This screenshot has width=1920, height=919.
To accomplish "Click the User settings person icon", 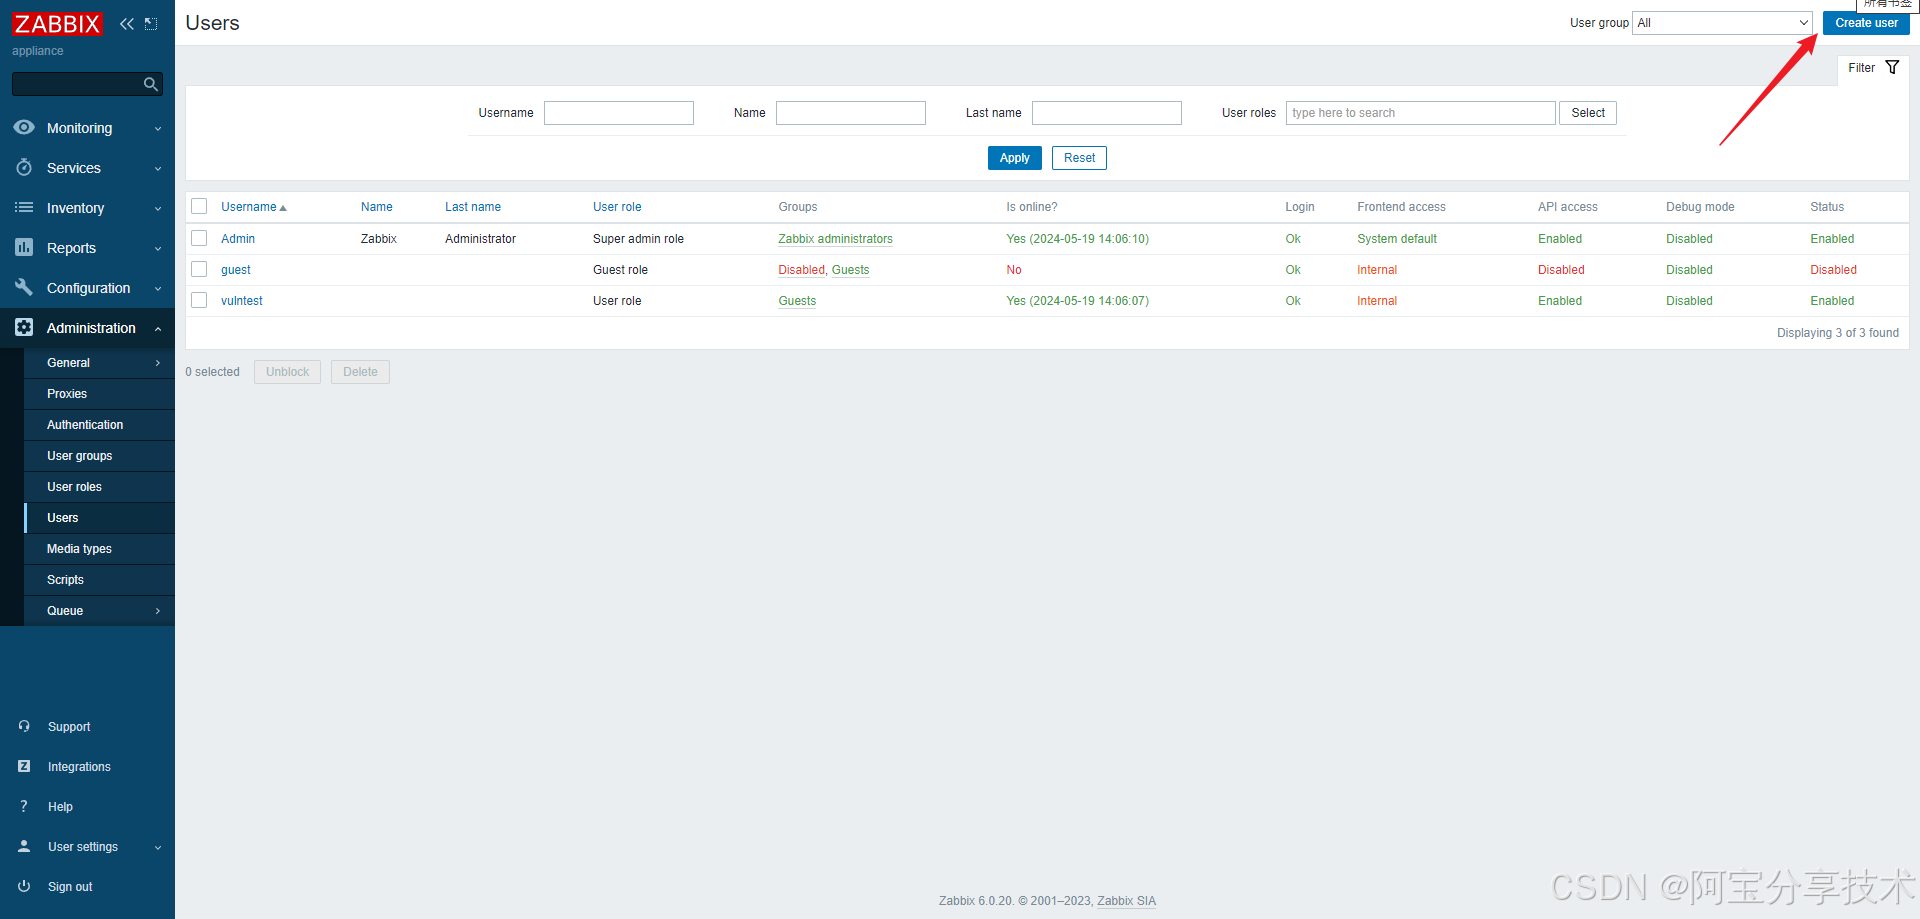I will pyautogui.click(x=24, y=846).
